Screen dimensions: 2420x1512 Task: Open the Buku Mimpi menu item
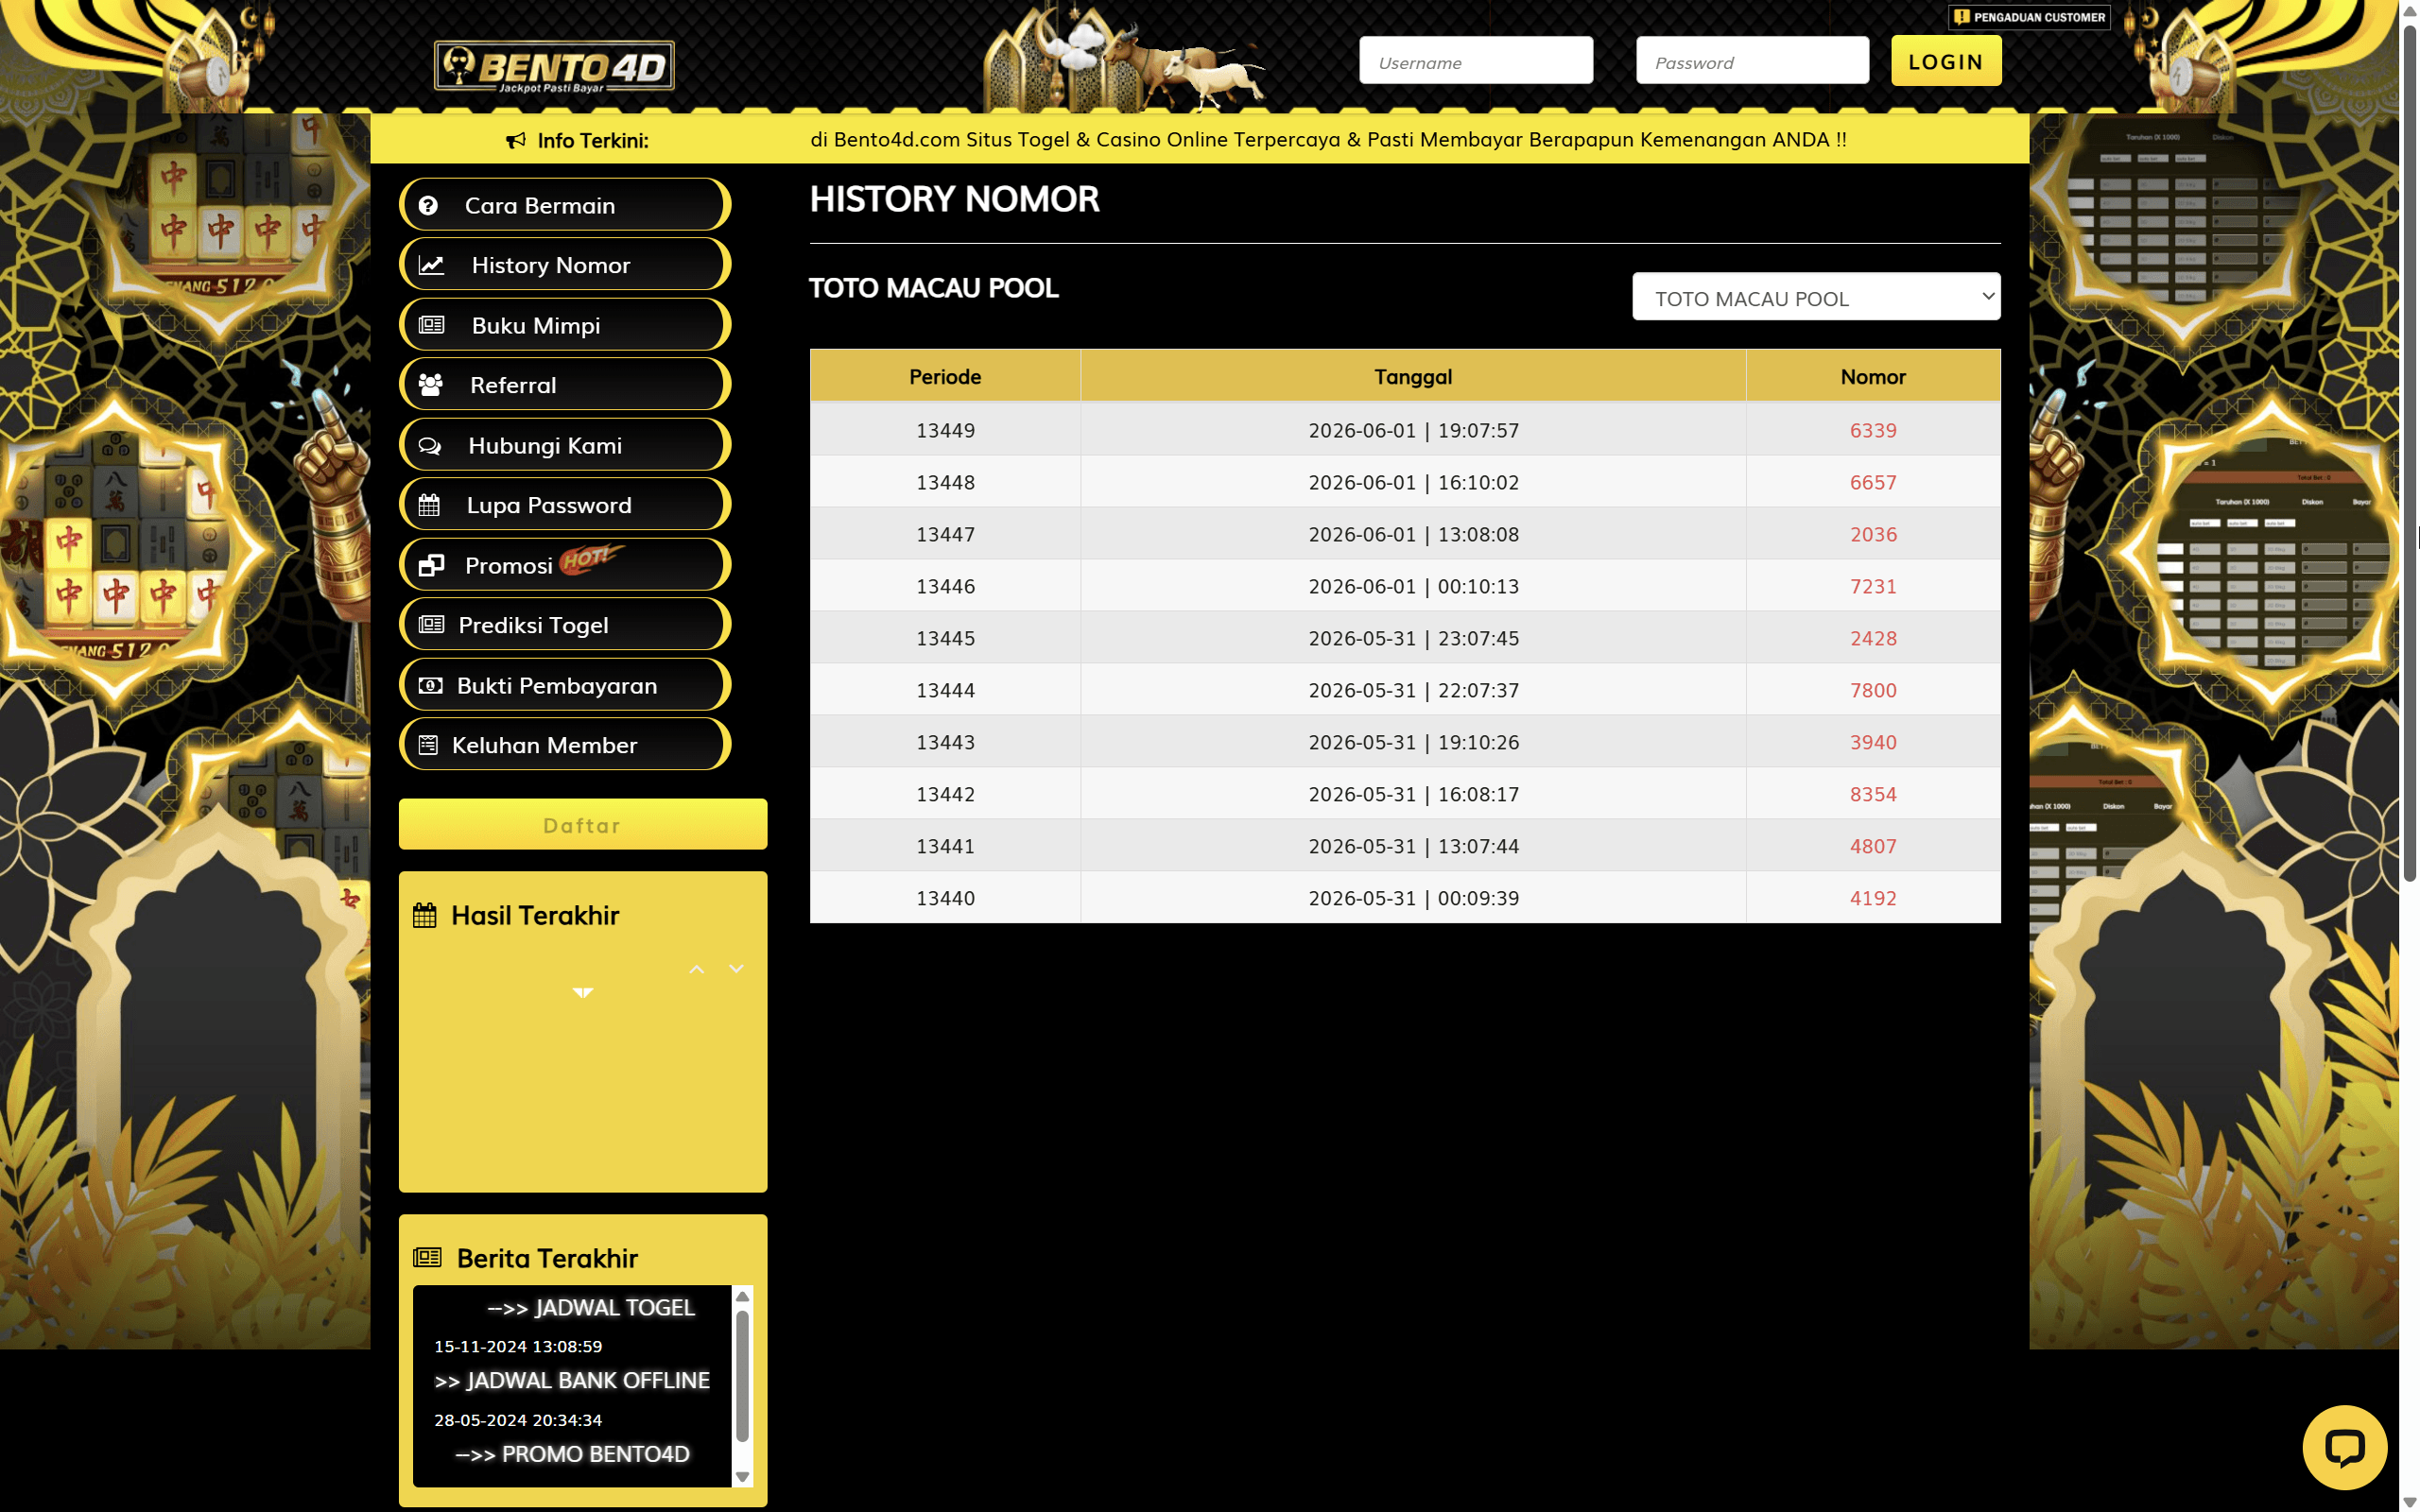point(565,325)
